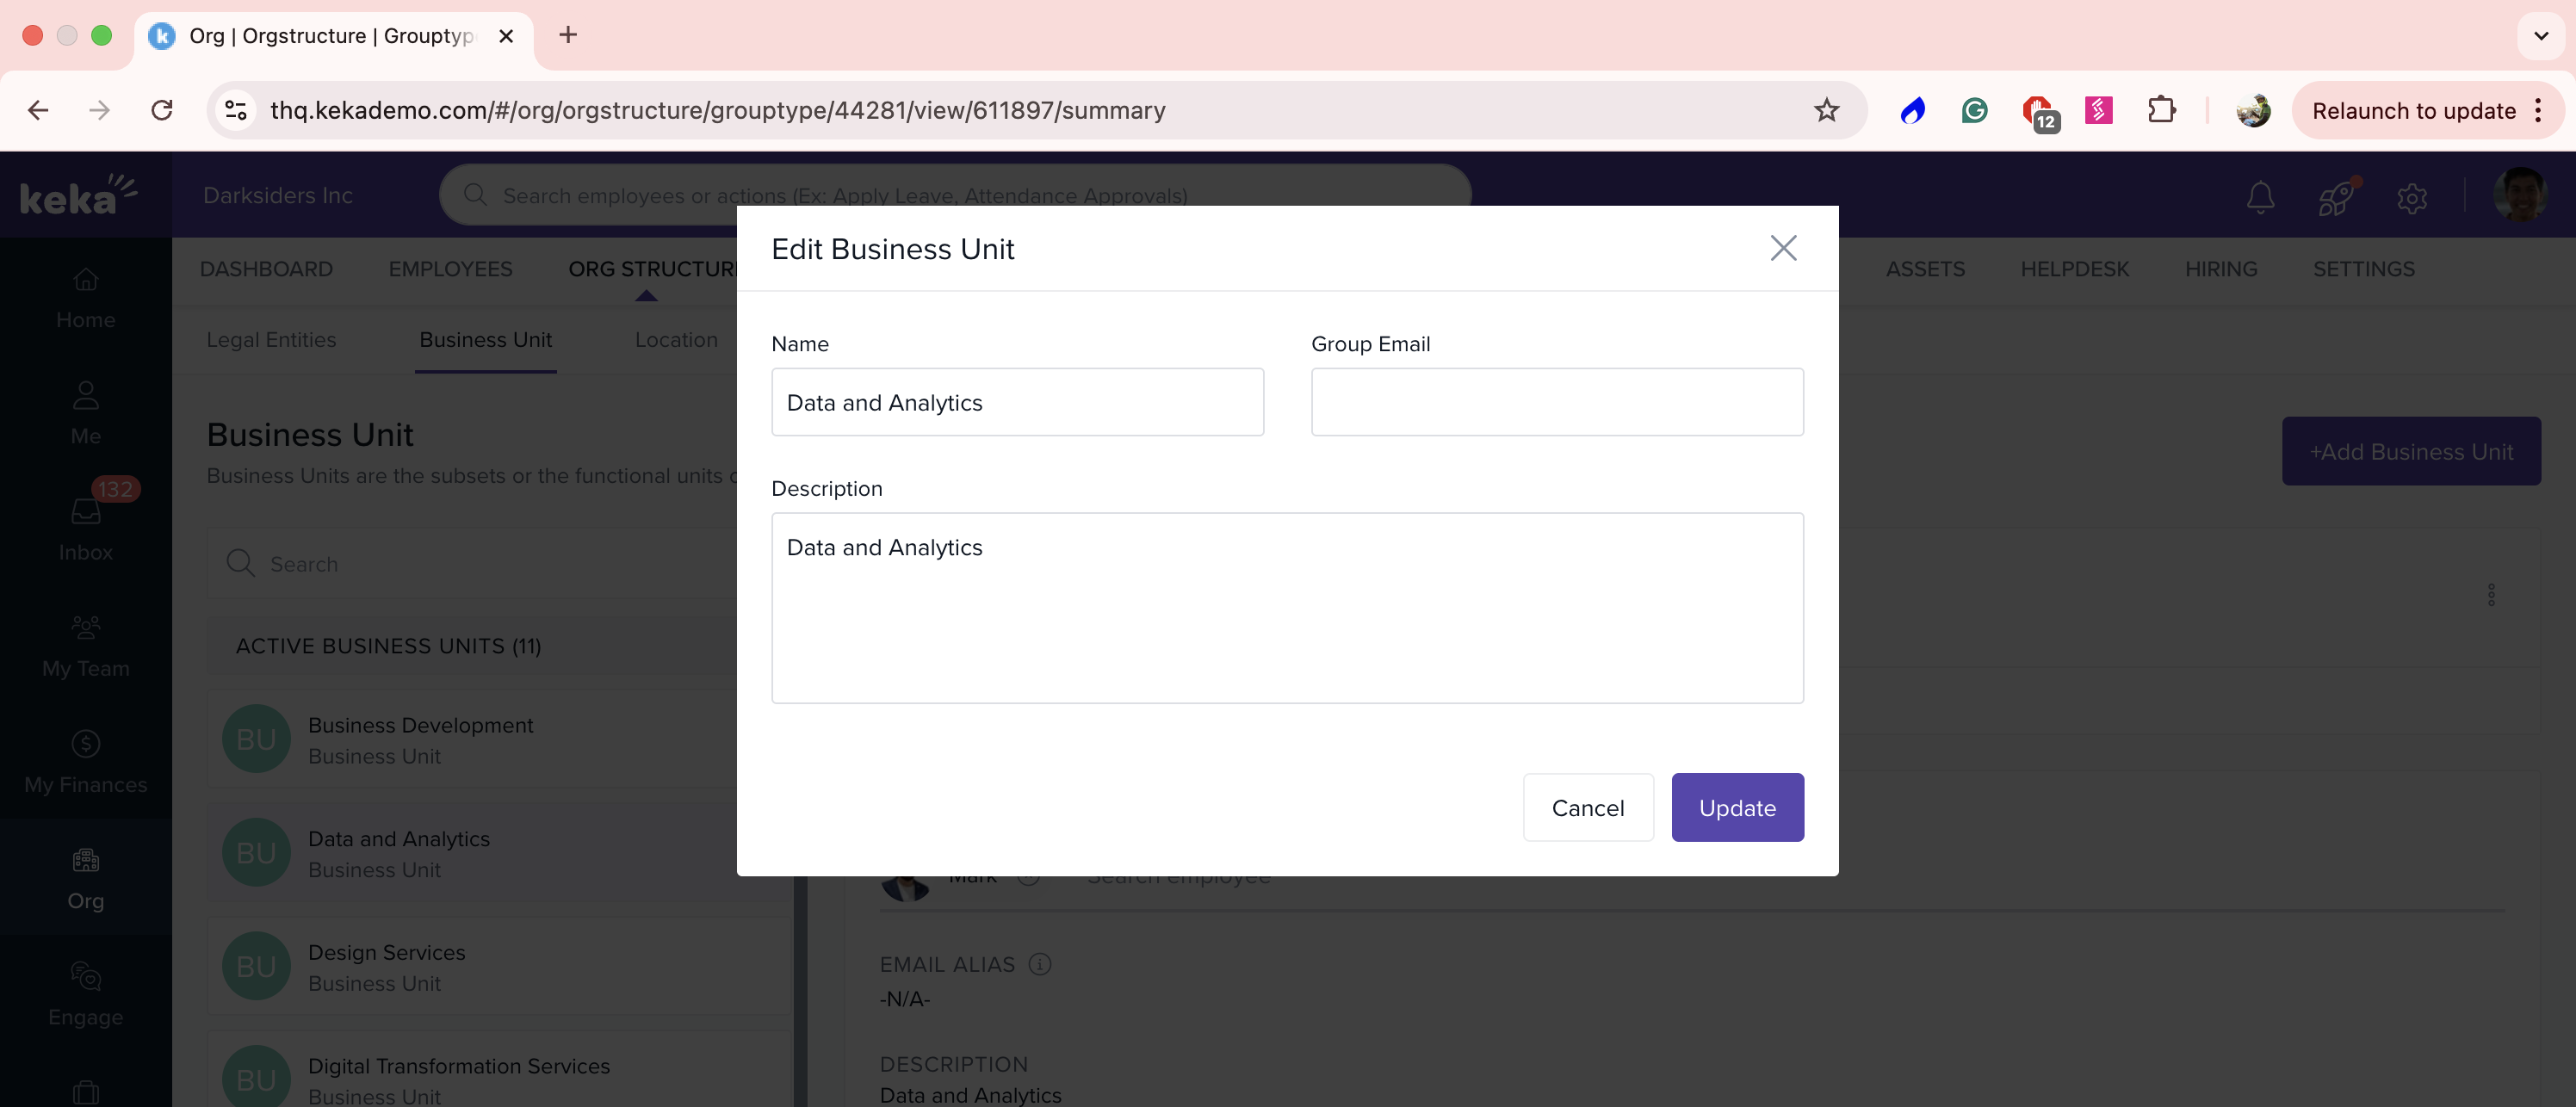
Task: Click the Update button
Action: coord(1737,807)
